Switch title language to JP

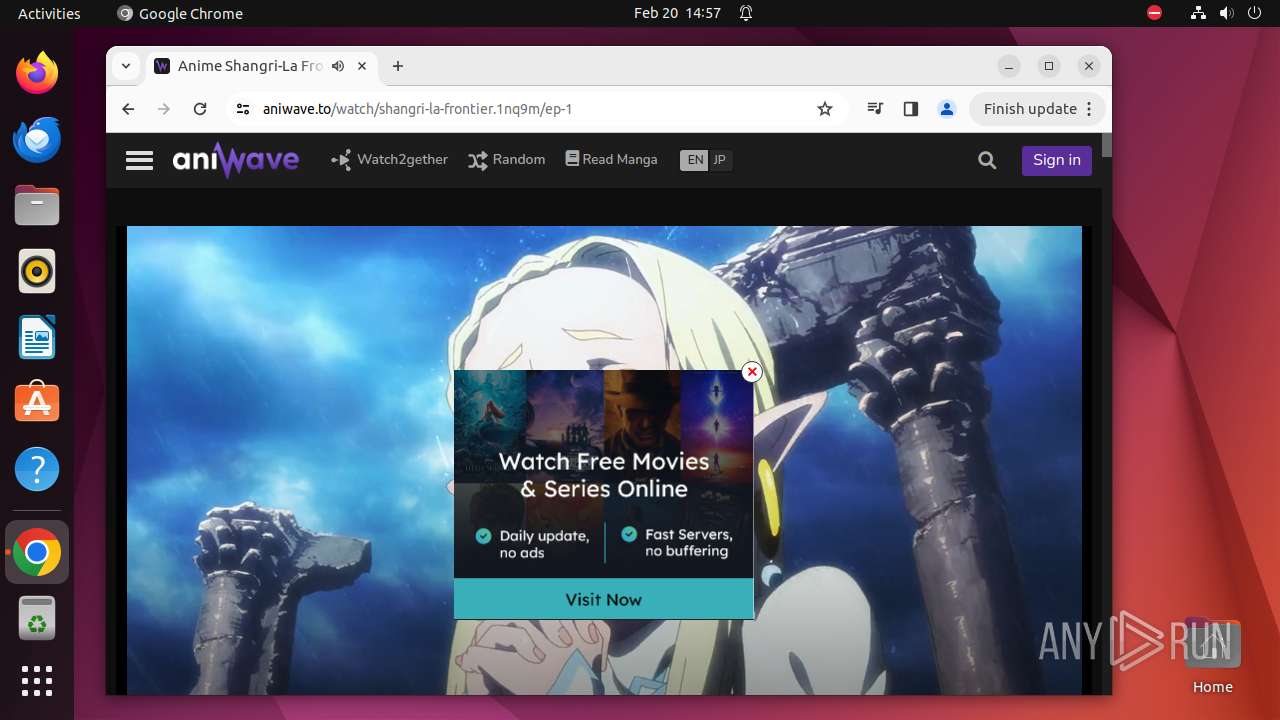pos(720,160)
